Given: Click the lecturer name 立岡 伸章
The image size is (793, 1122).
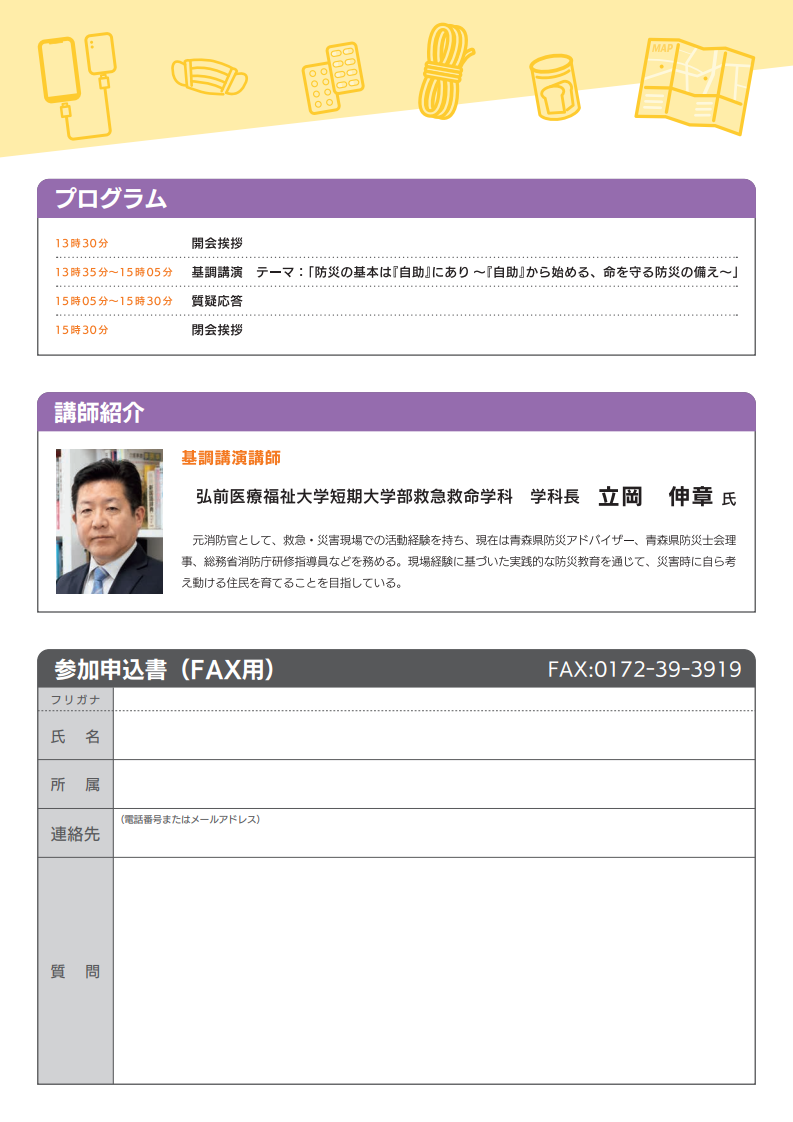Looking at the screenshot, I should coord(655,496).
